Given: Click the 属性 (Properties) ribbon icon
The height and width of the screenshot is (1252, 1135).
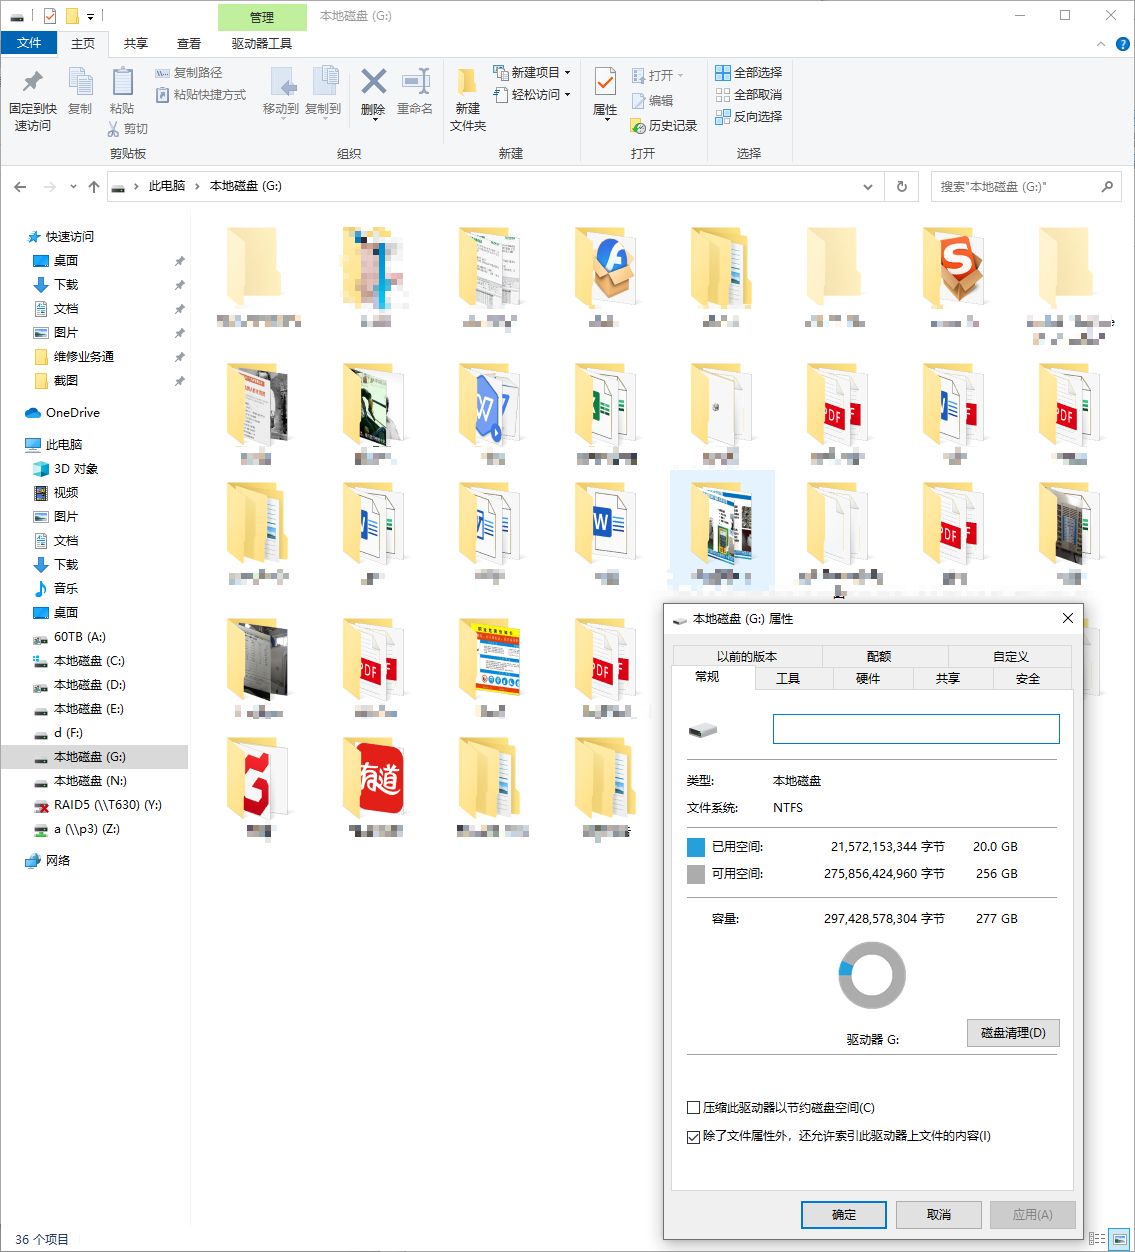Looking at the screenshot, I should 605,83.
